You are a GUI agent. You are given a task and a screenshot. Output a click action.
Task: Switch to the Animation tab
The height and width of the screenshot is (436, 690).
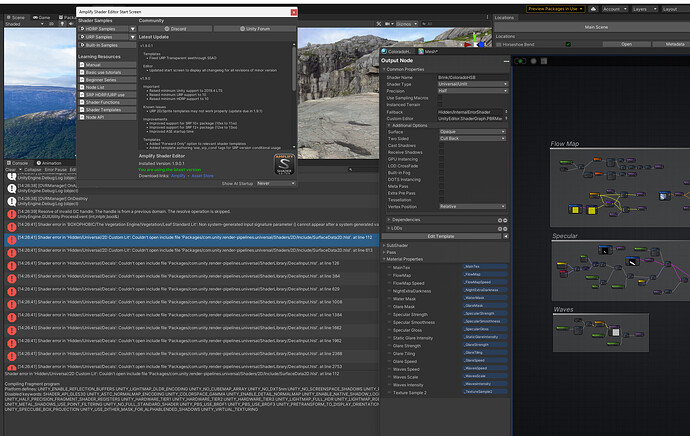click(51, 162)
